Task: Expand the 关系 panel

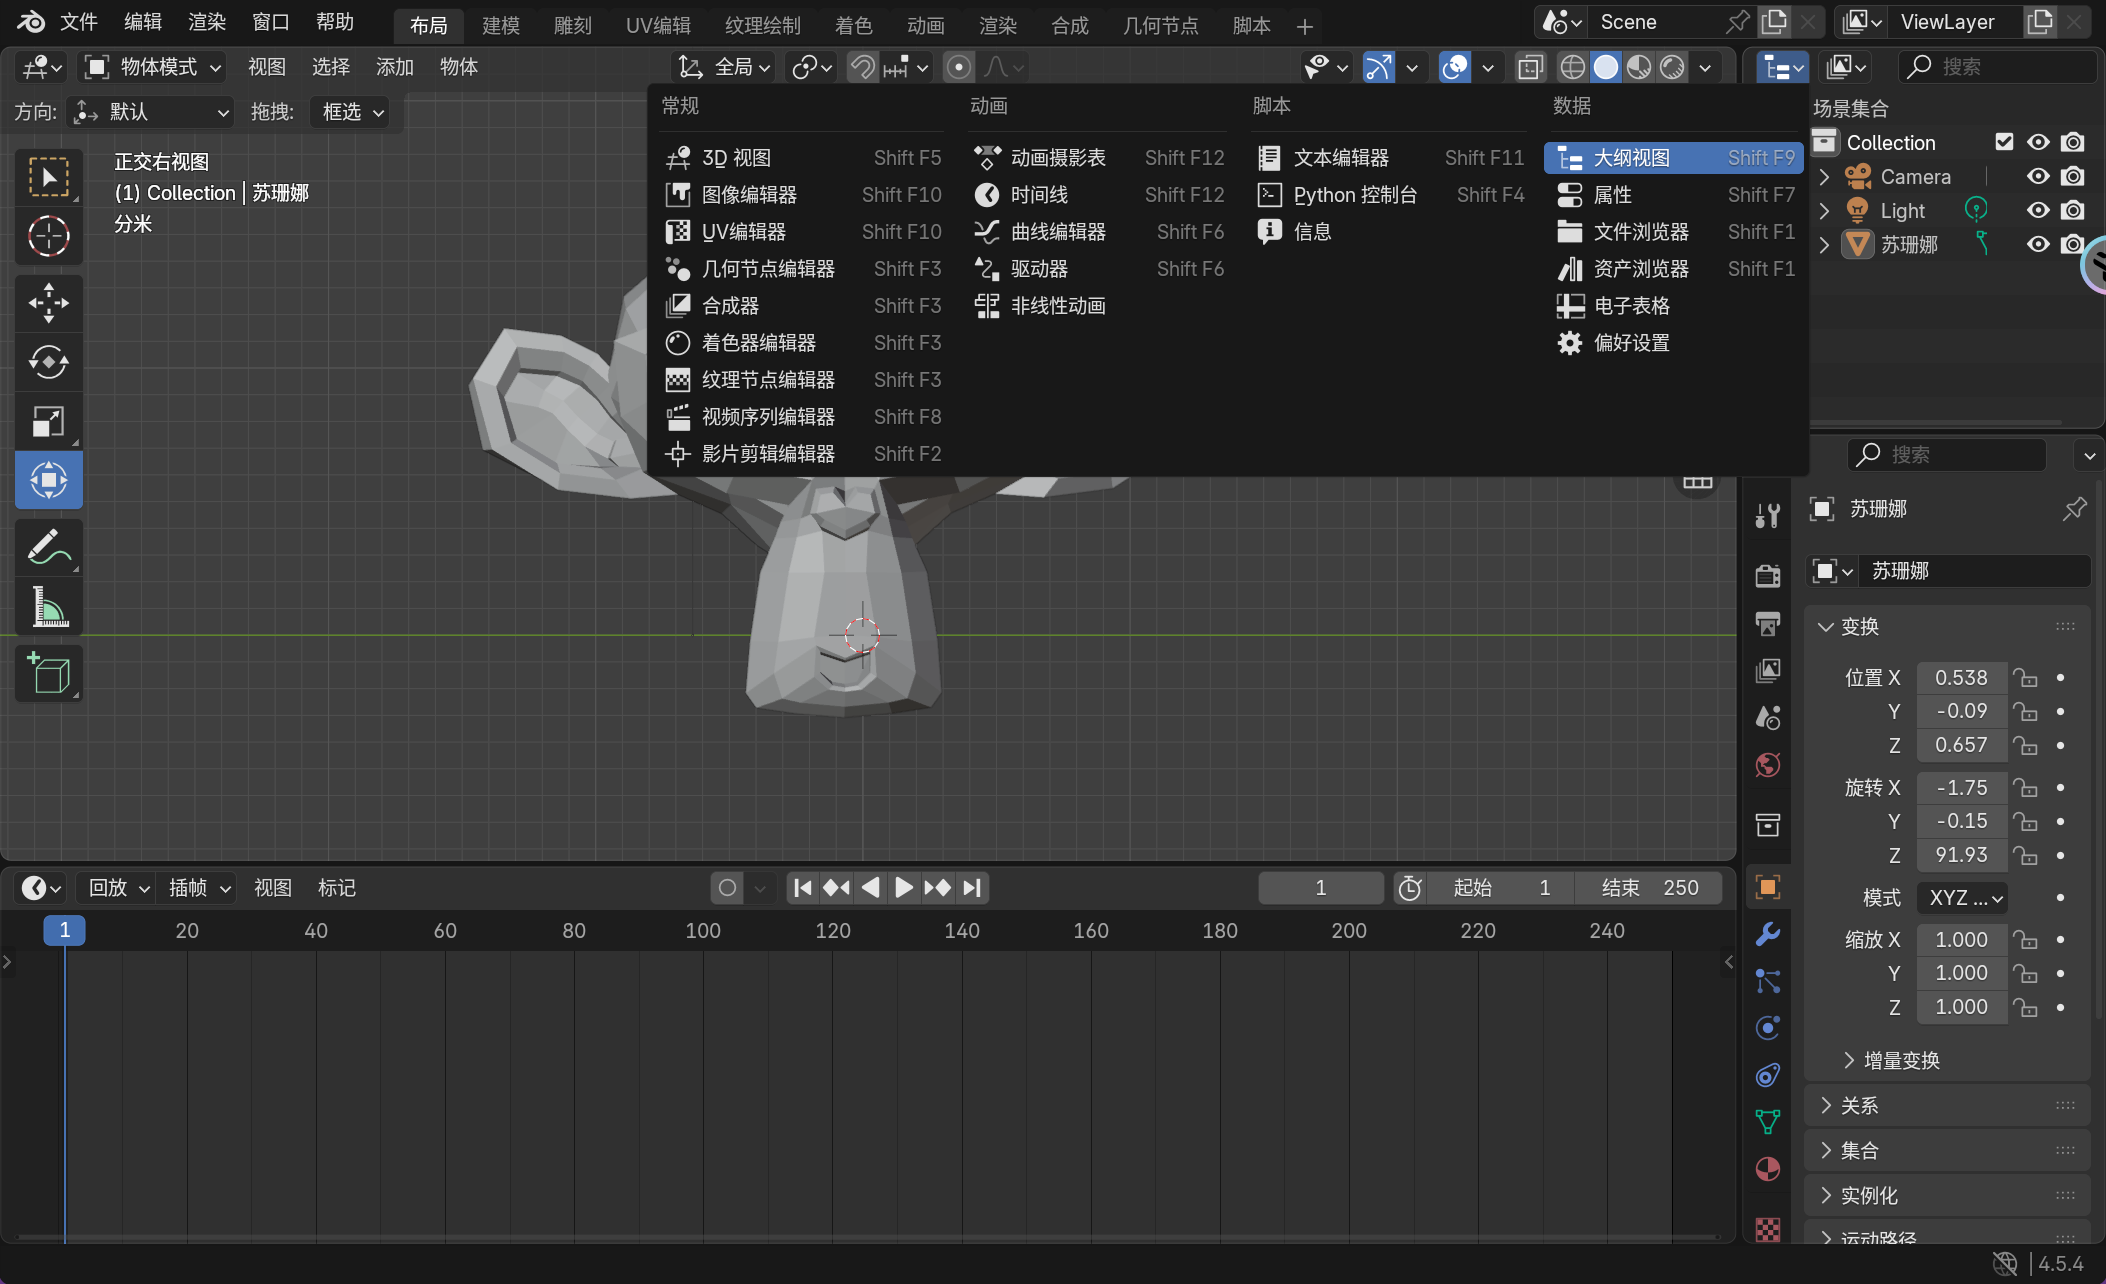Action: pos(1859,1105)
